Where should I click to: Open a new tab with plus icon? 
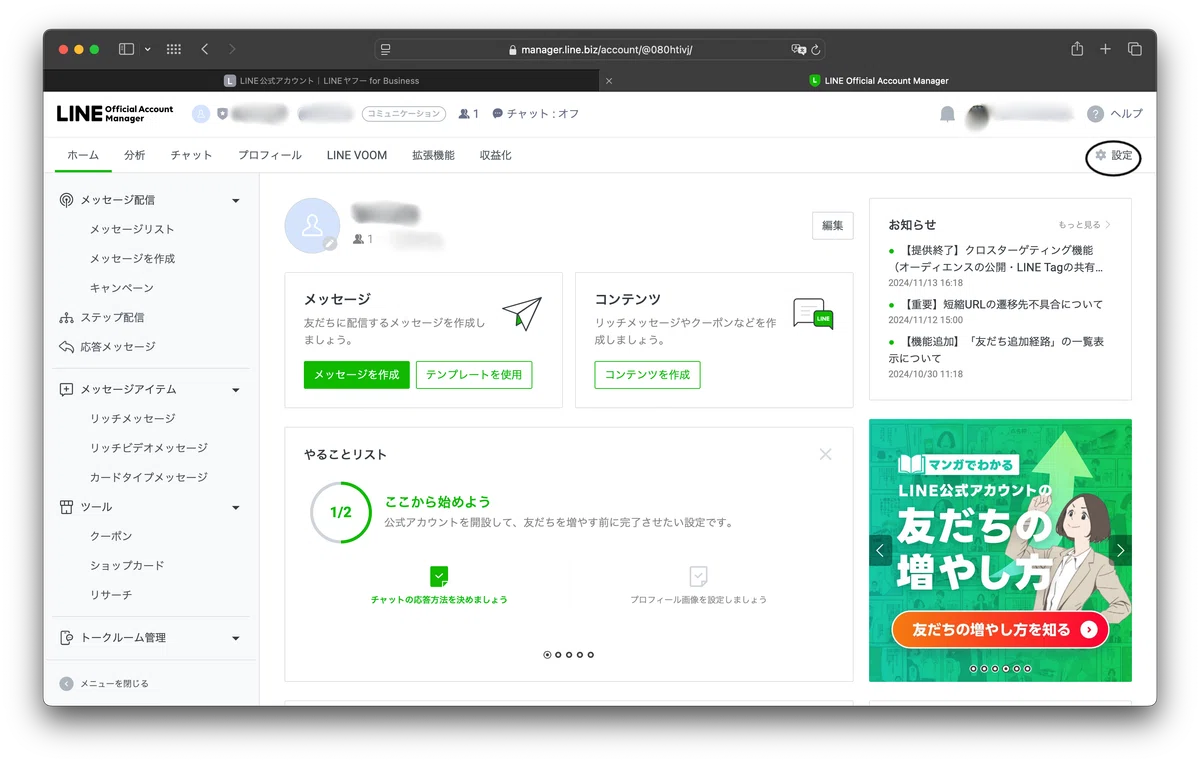(1105, 49)
